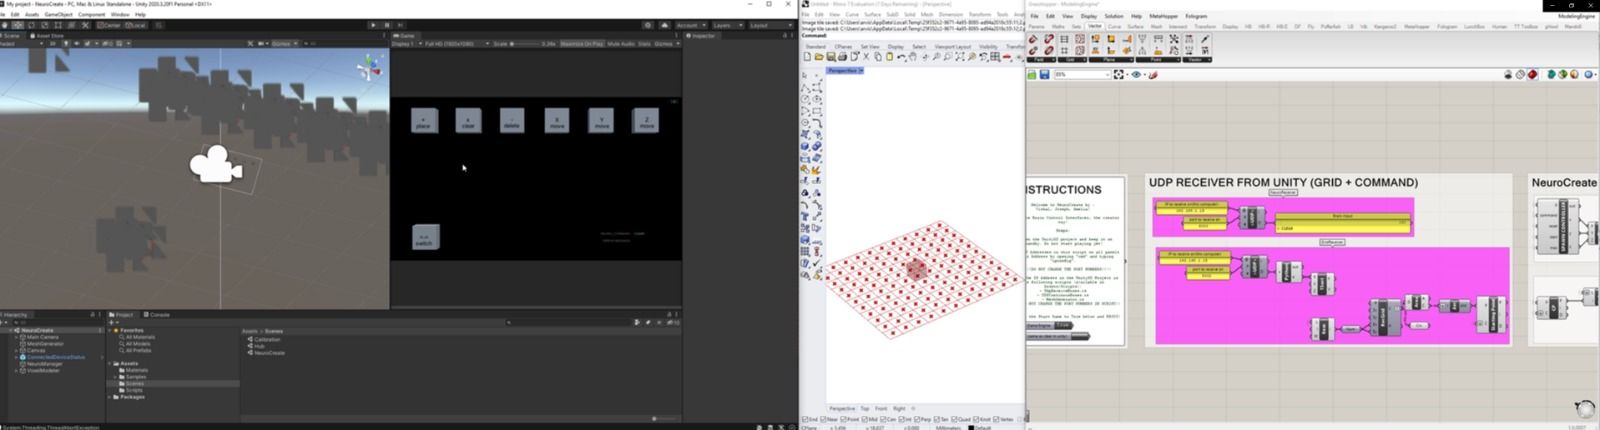Image resolution: width=1600 pixels, height=430 pixels.
Task: Select the Rect tool in Unity toolbar
Action: 58,25
